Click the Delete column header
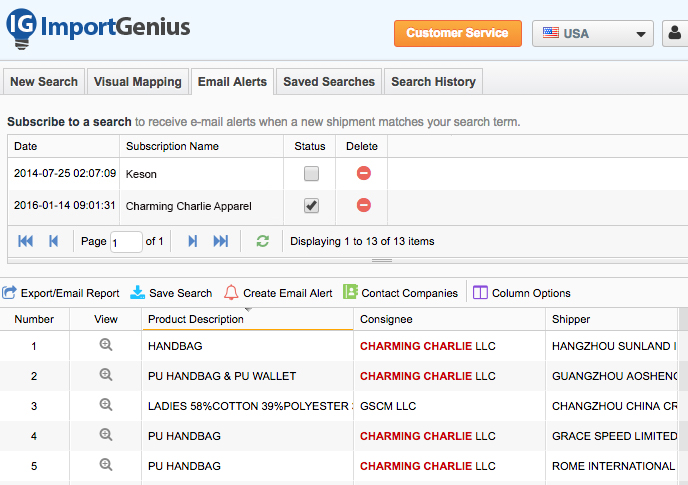 click(362, 146)
